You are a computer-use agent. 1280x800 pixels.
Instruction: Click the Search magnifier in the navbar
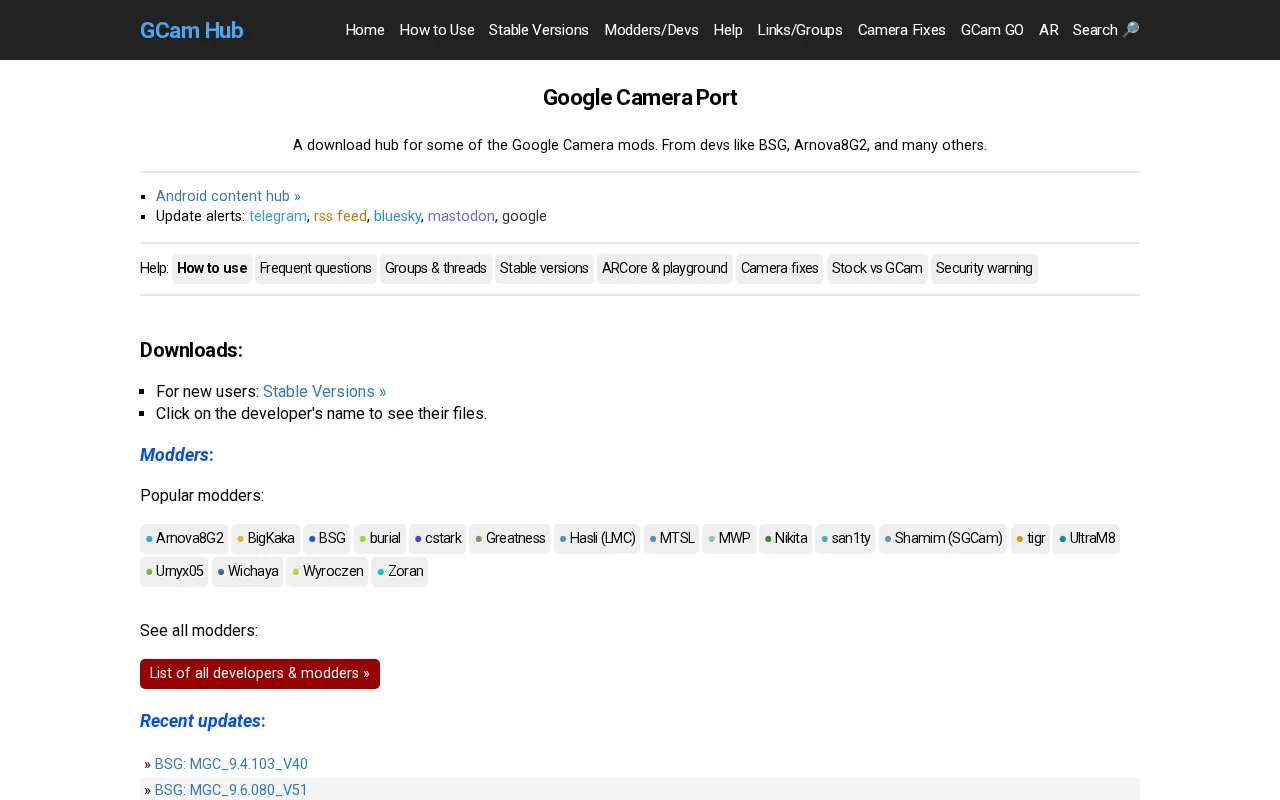point(1106,30)
